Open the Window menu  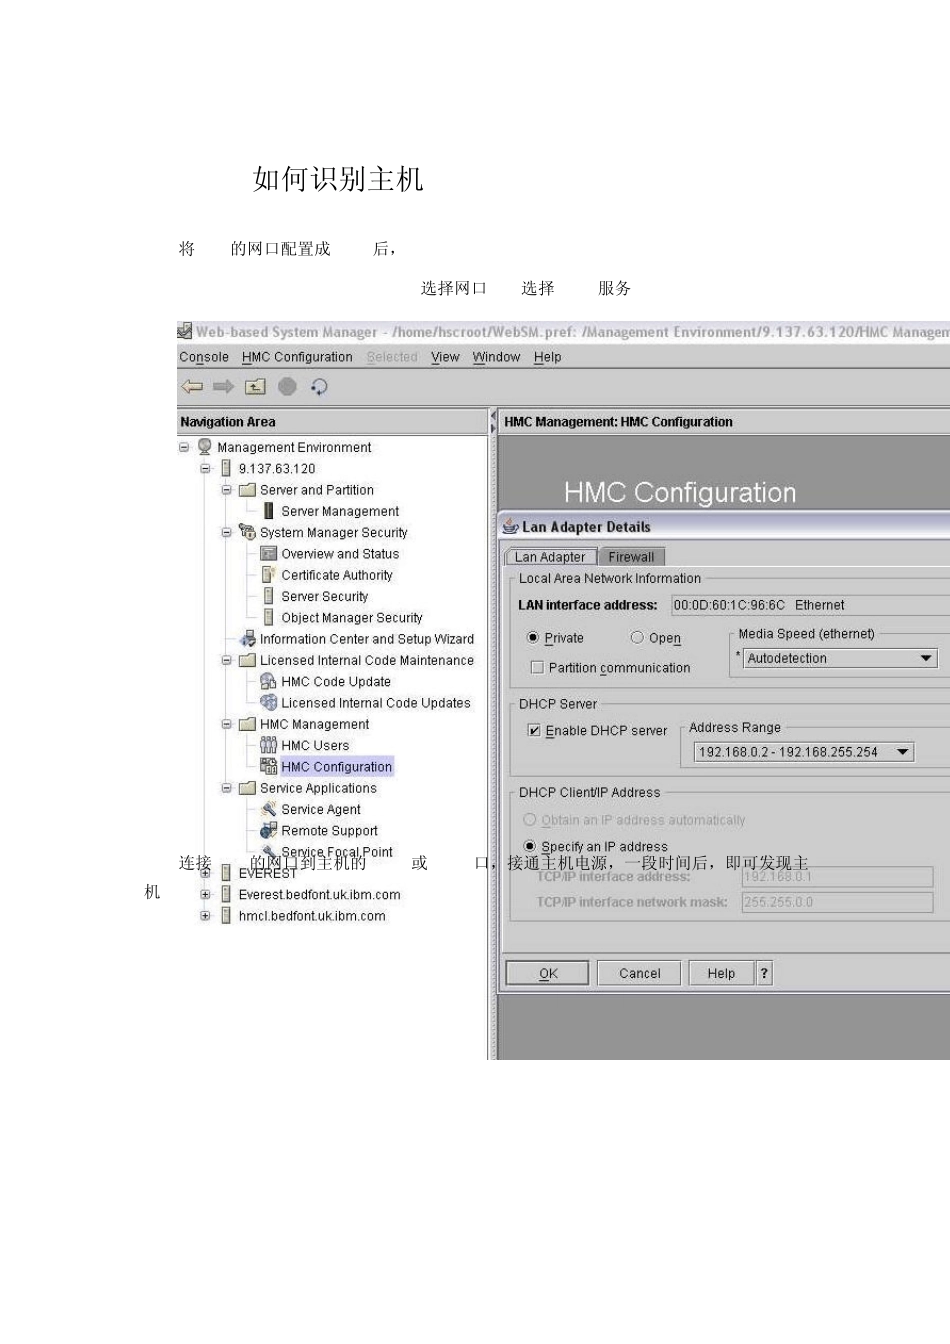click(x=496, y=357)
